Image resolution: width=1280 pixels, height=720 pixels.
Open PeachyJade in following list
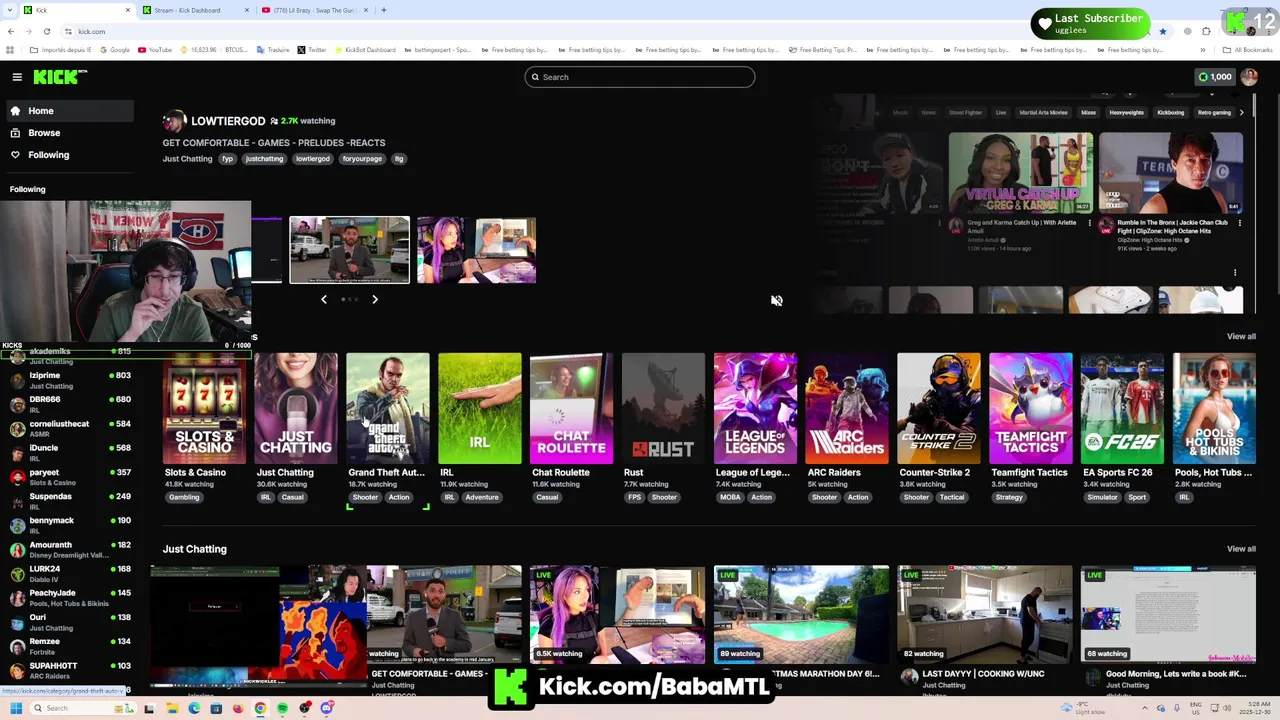click(70, 597)
